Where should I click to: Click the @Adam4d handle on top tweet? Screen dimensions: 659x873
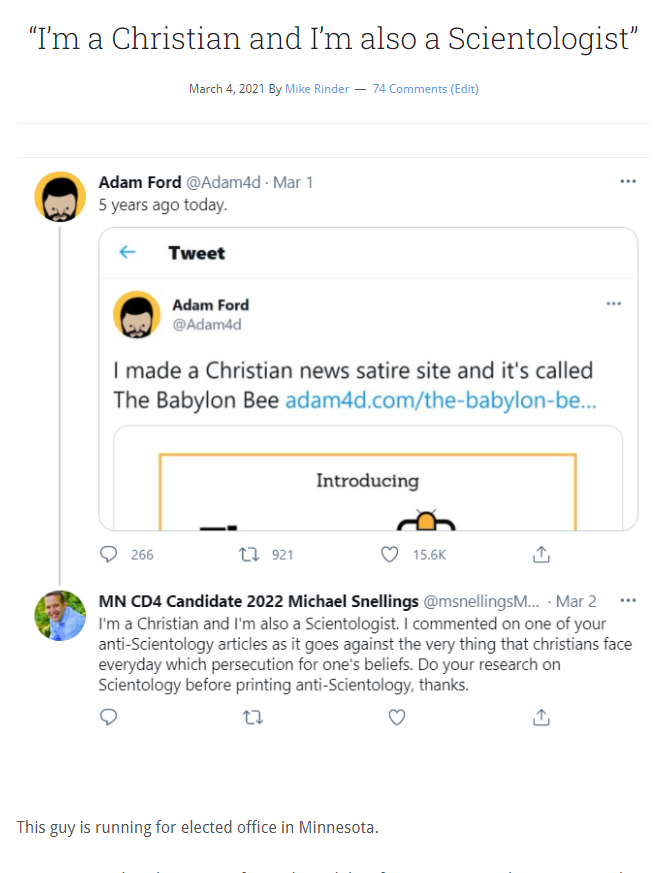tap(223, 183)
